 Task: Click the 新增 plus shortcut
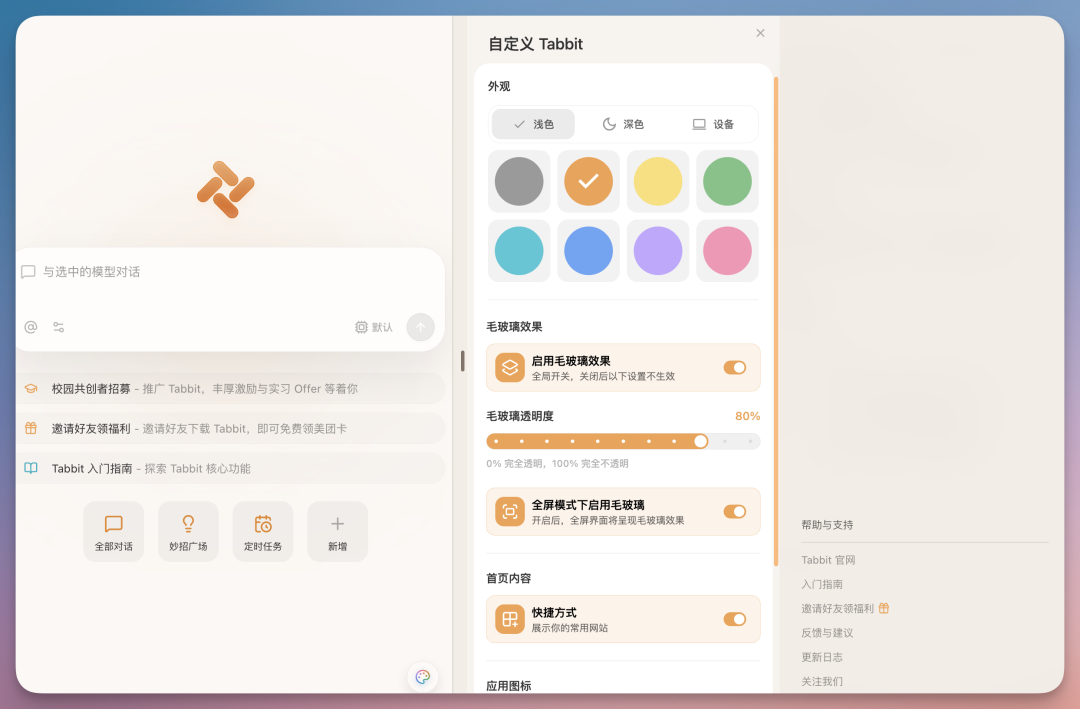pos(338,532)
